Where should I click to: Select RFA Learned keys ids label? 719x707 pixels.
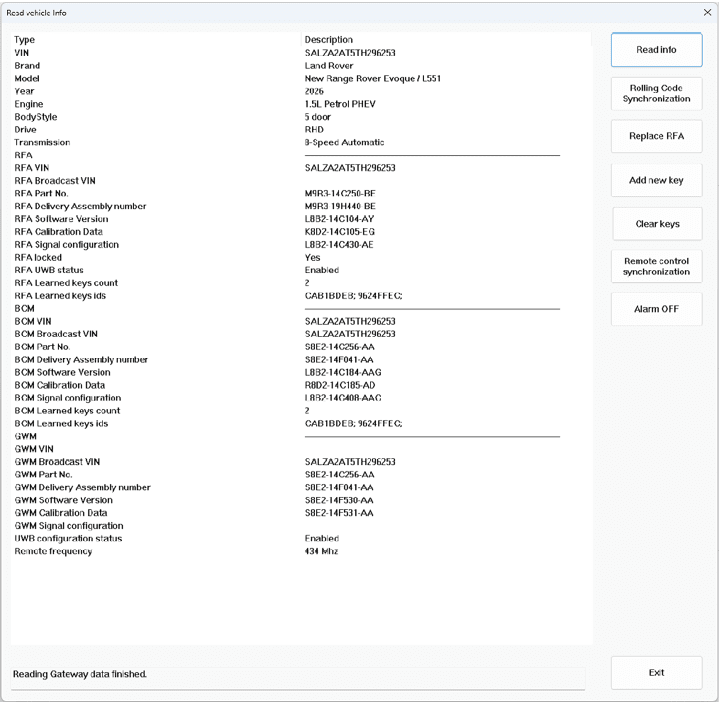(60, 296)
